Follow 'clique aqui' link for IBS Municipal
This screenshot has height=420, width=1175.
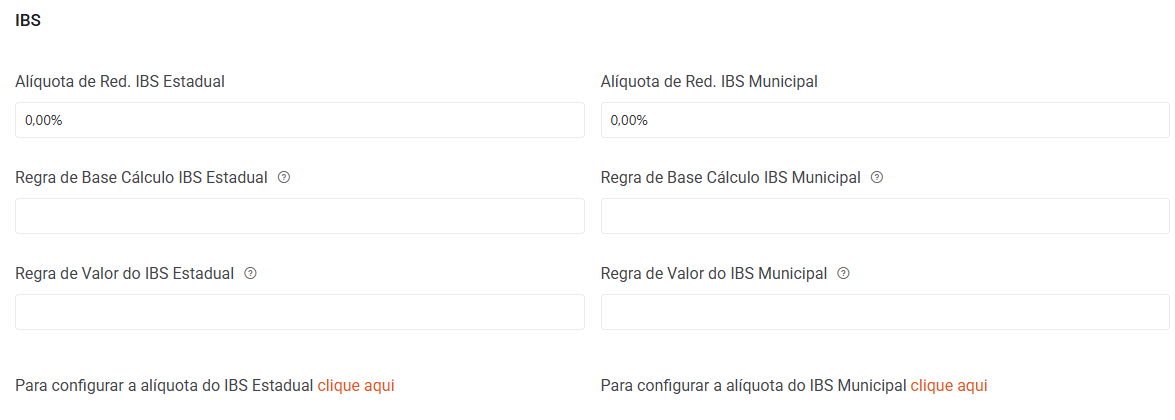[x=948, y=385]
